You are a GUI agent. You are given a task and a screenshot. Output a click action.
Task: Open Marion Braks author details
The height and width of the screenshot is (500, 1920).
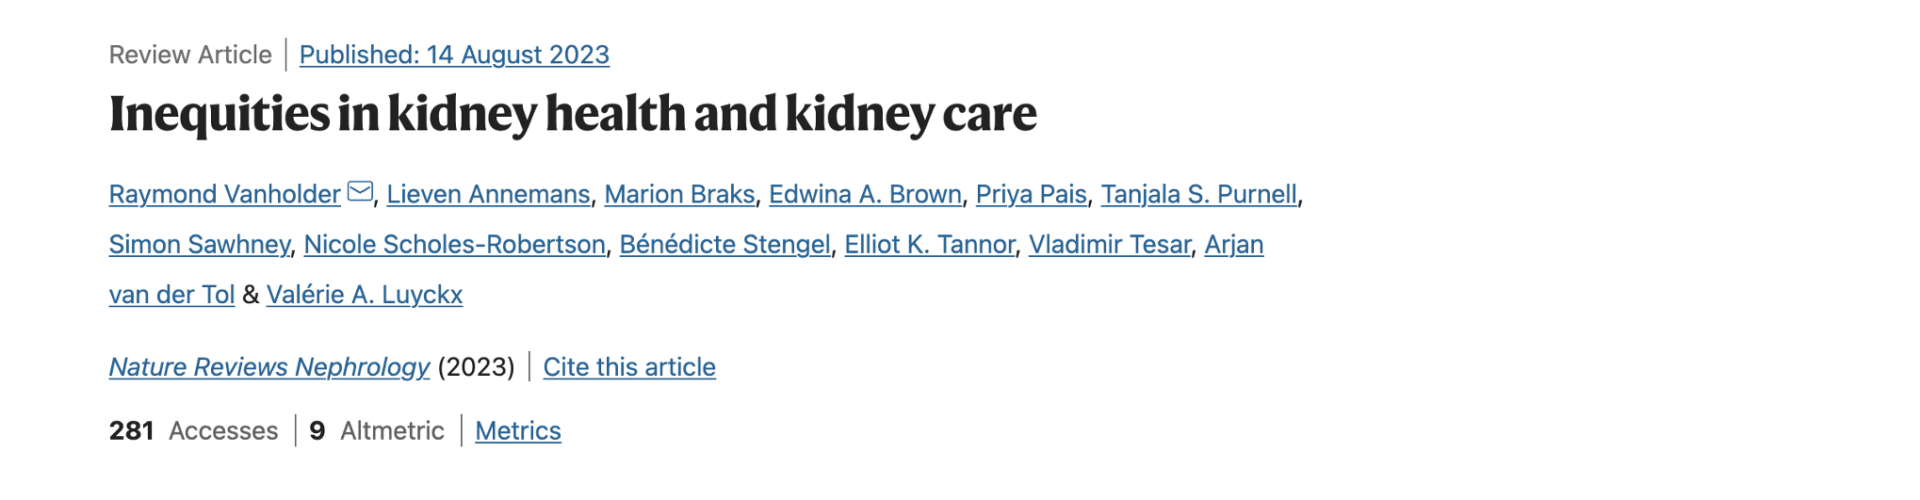point(679,194)
